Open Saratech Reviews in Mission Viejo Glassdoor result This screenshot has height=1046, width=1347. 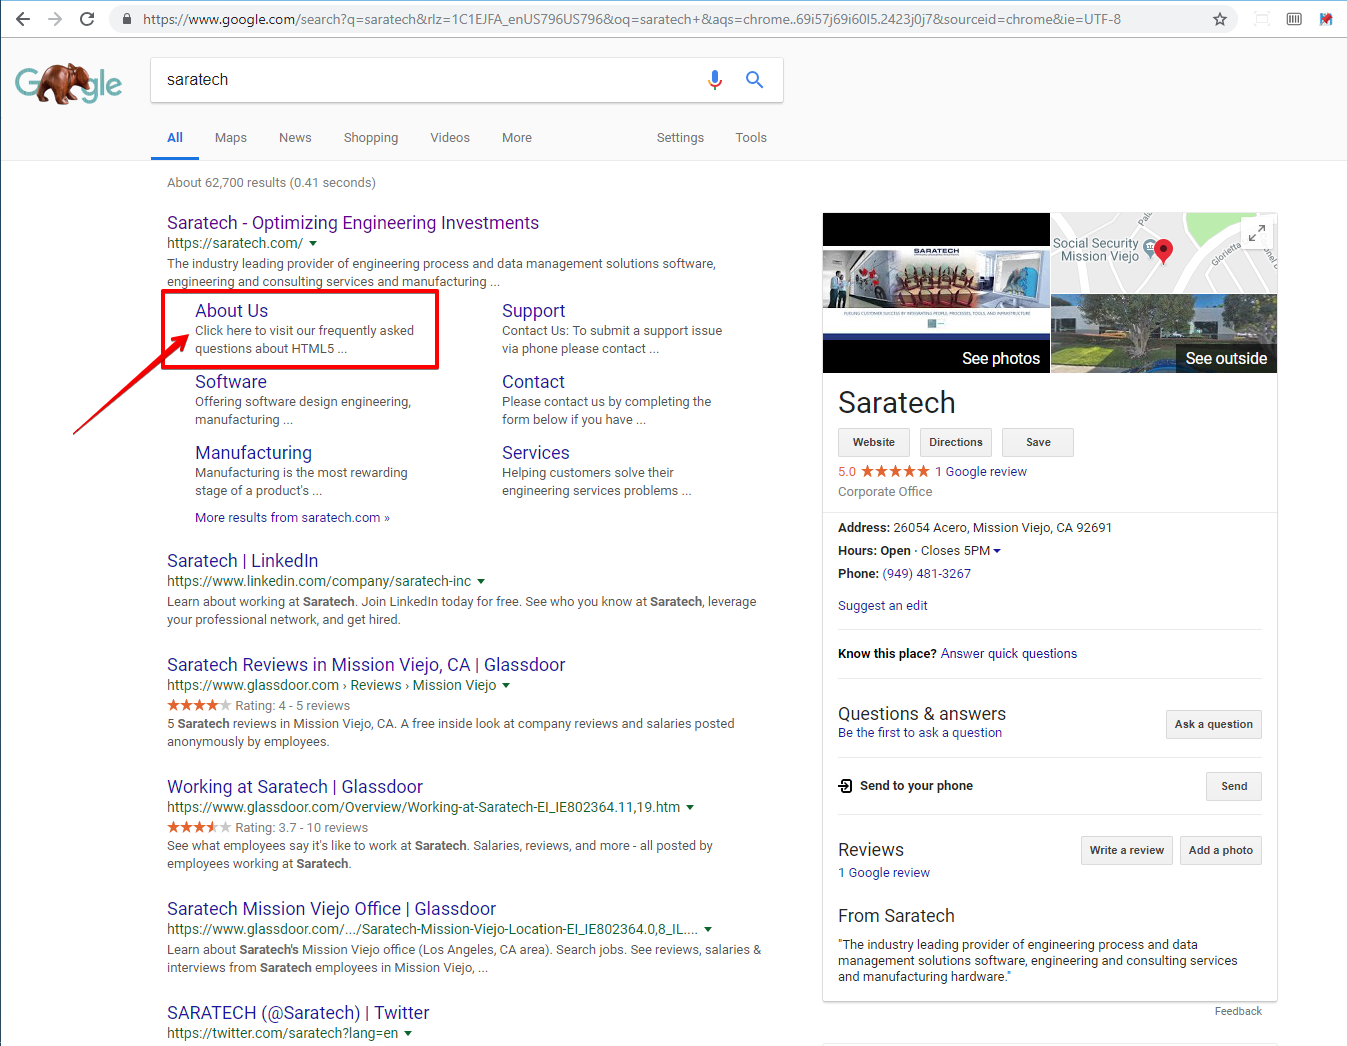(366, 665)
